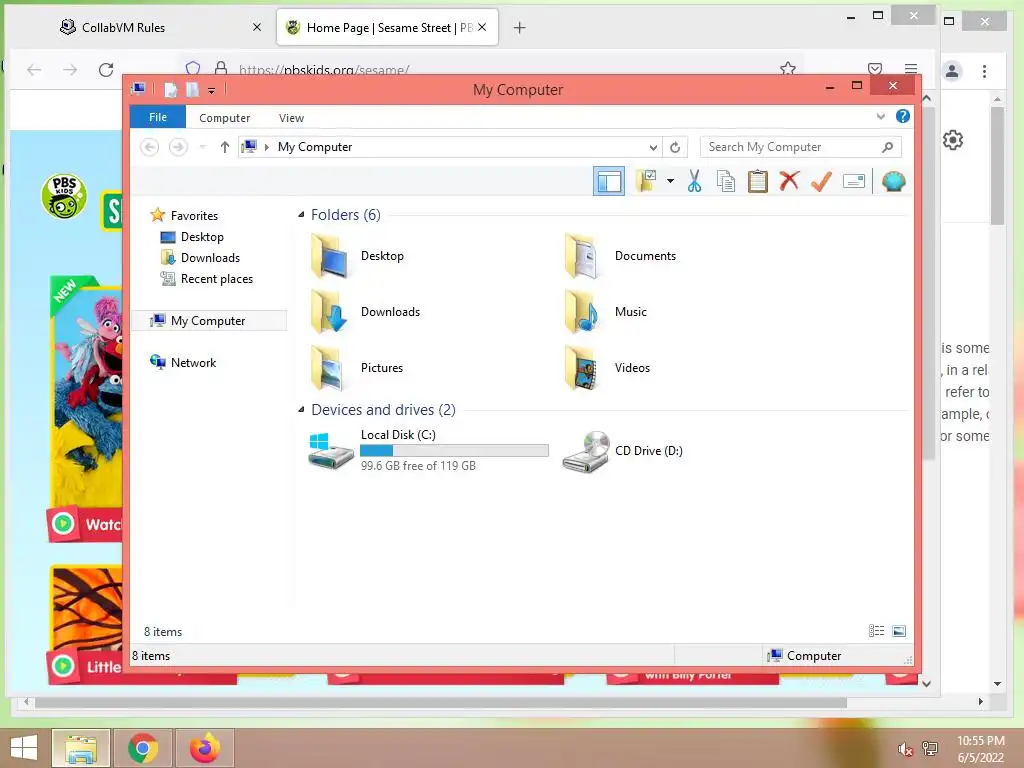Select Network in navigation pane
The width and height of the screenshot is (1024, 768).
tap(193, 362)
